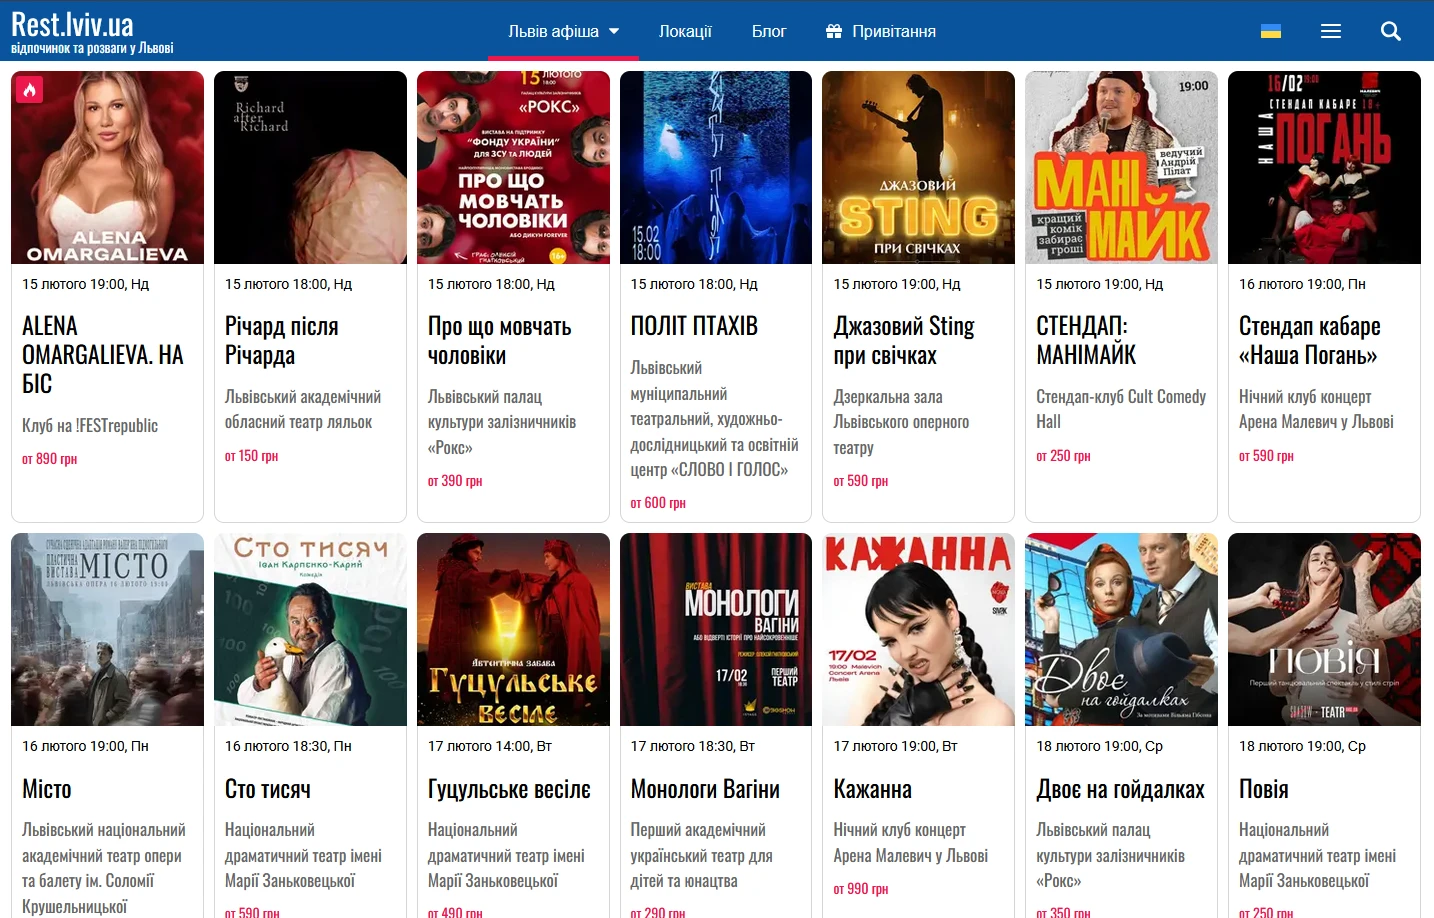Click the Річард після Річарда title

pyautogui.click(x=281, y=341)
